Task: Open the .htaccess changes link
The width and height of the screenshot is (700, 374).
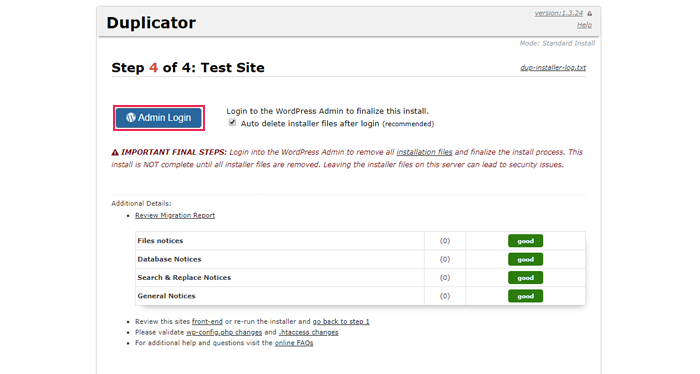Action: coord(308,332)
